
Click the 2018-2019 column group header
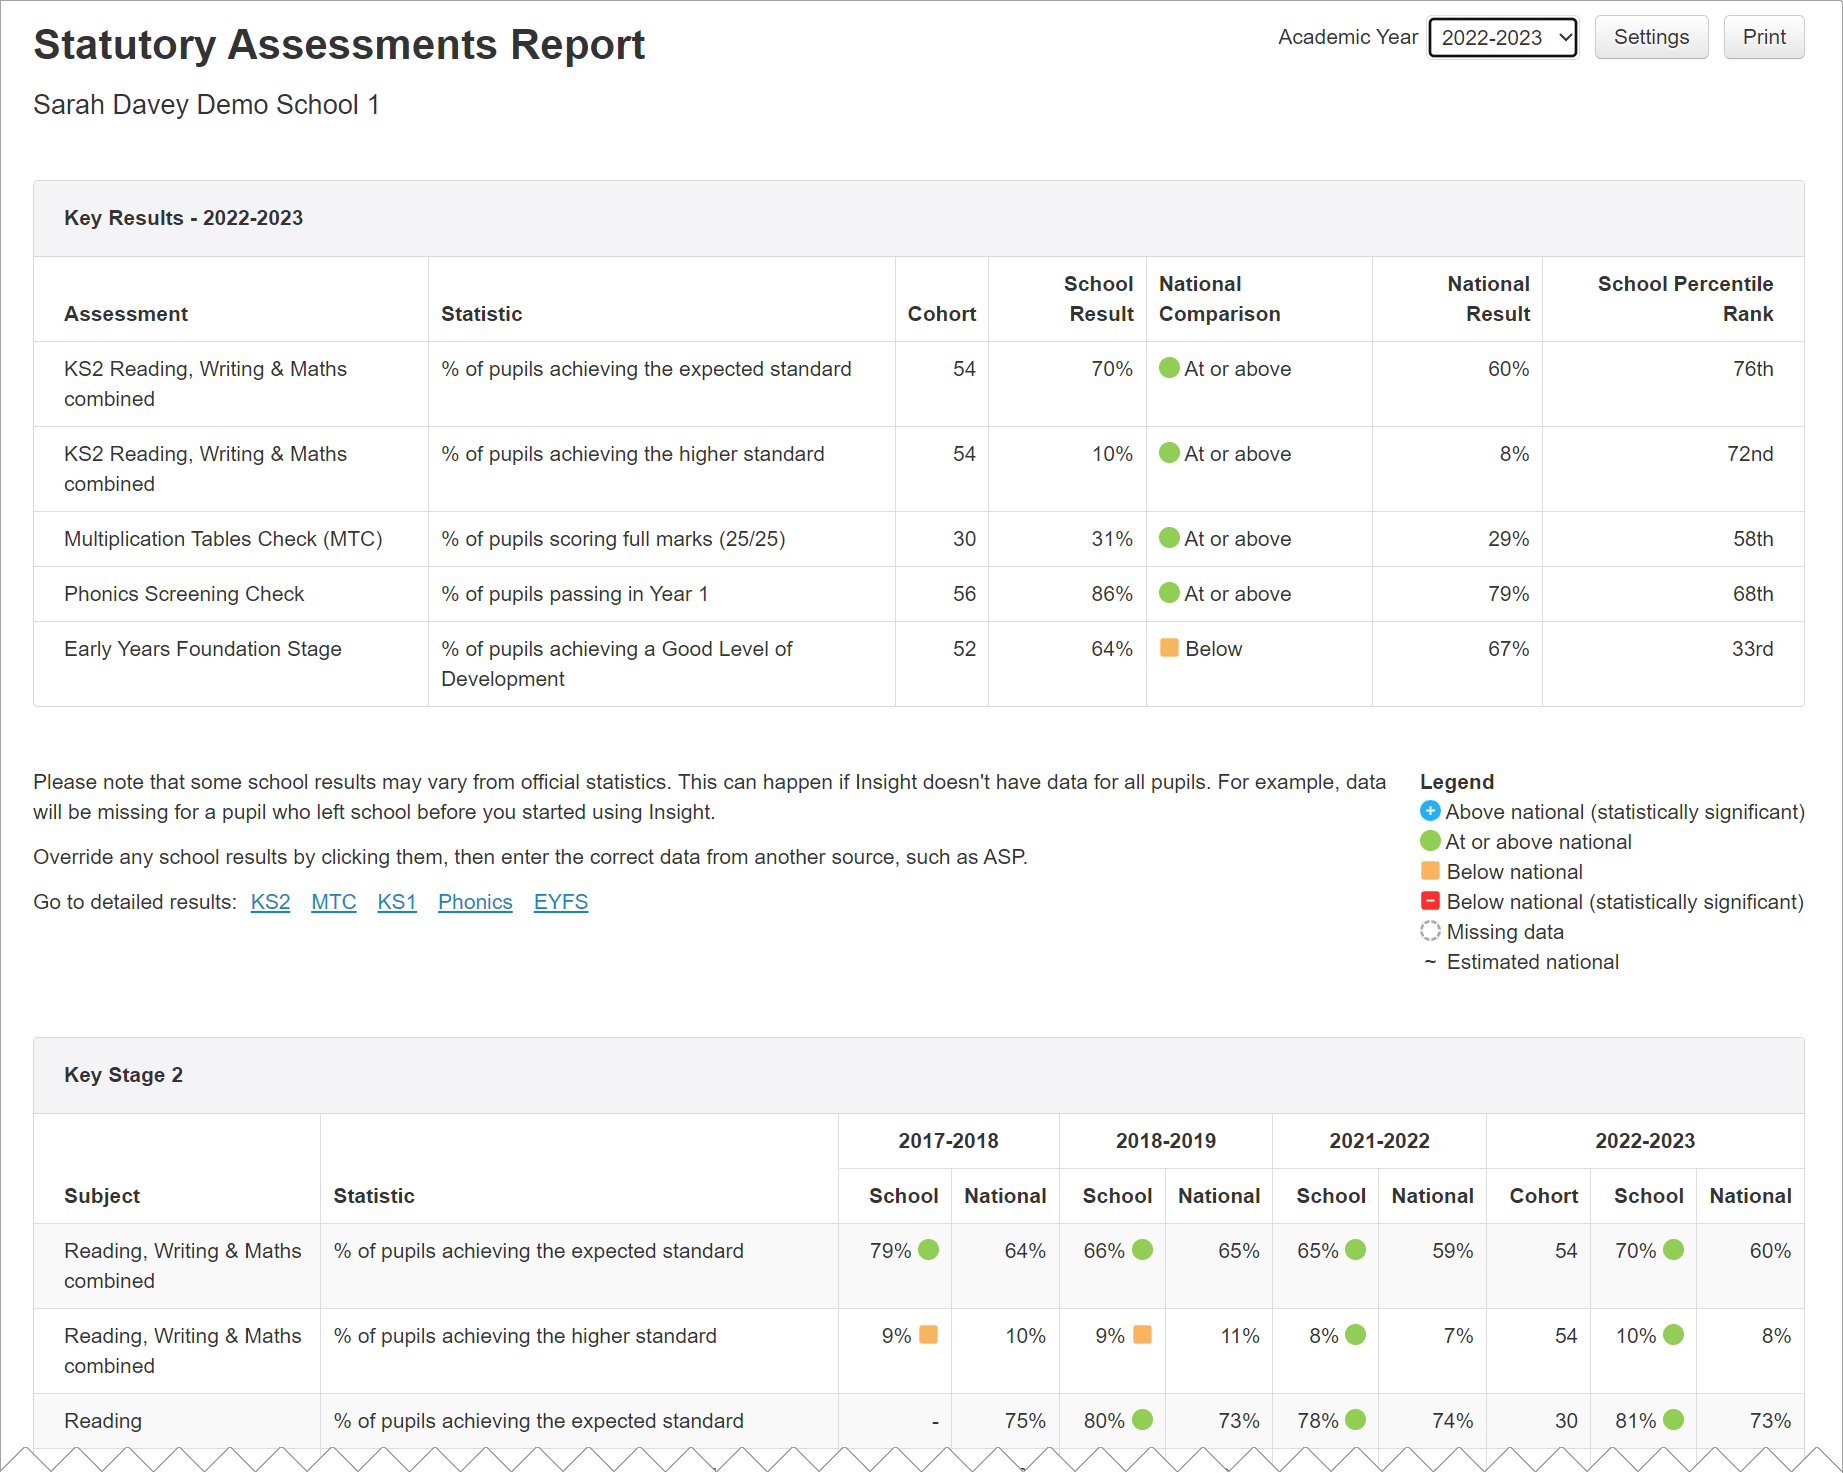[x=1165, y=1141]
